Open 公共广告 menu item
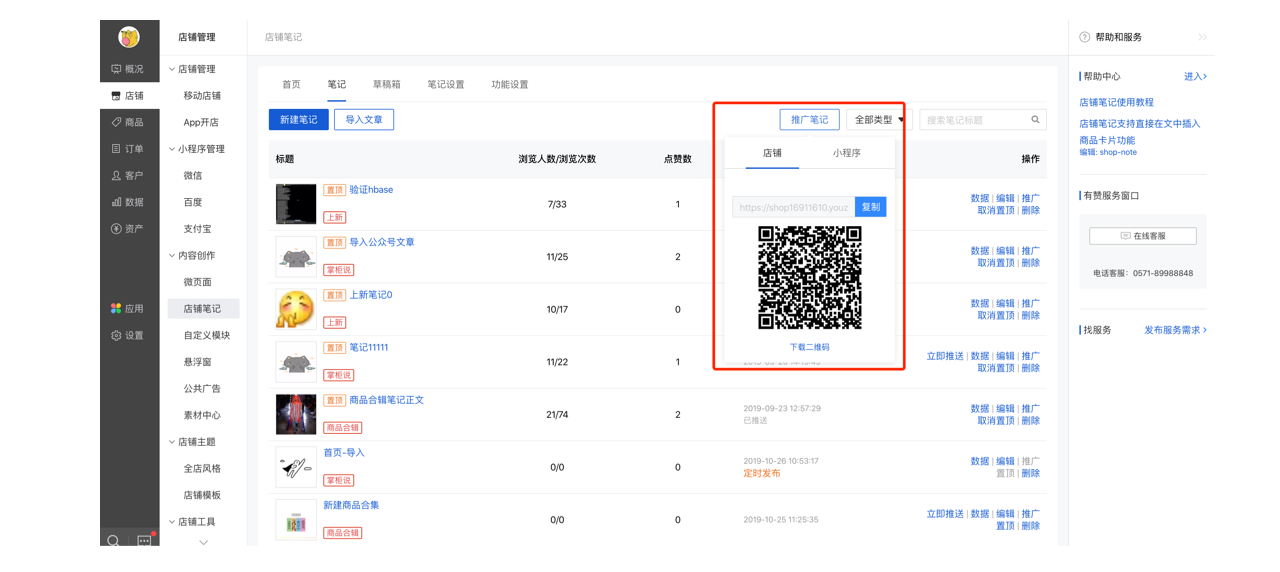1280x572 pixels. tap(202, 388)
